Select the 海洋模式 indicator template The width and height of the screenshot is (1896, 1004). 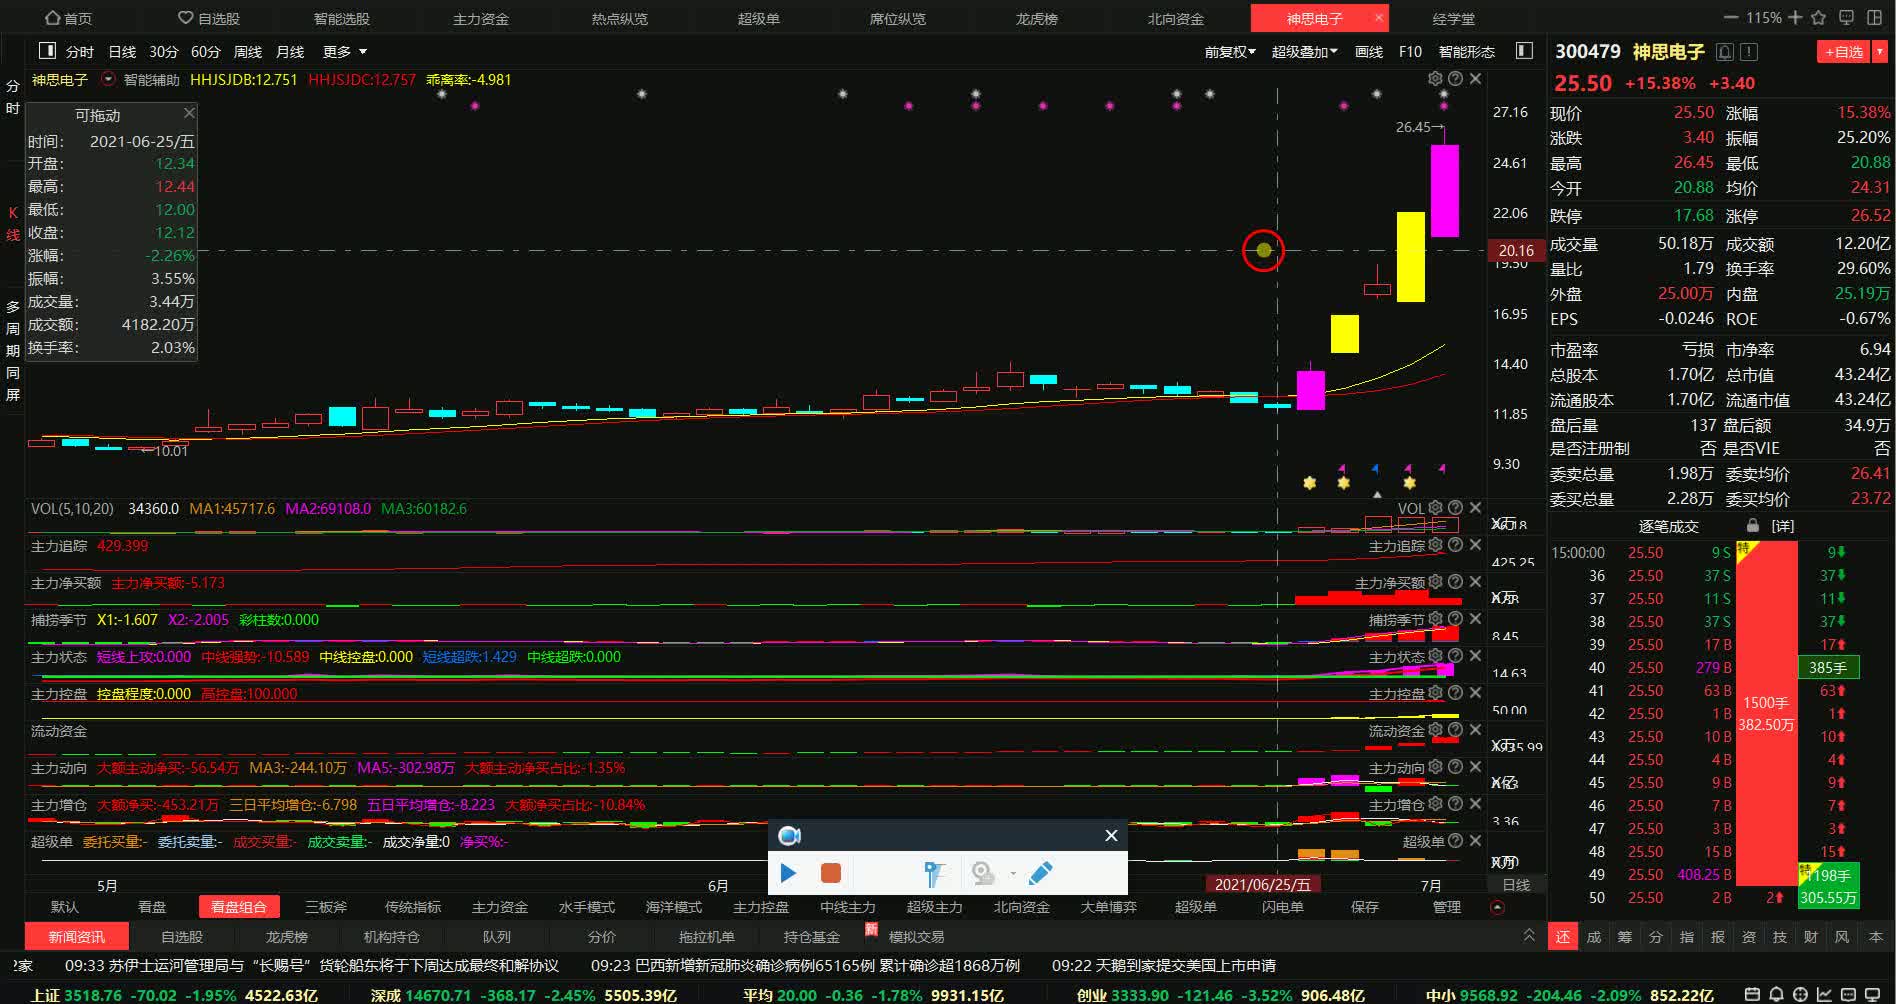[x=673, y=907]
